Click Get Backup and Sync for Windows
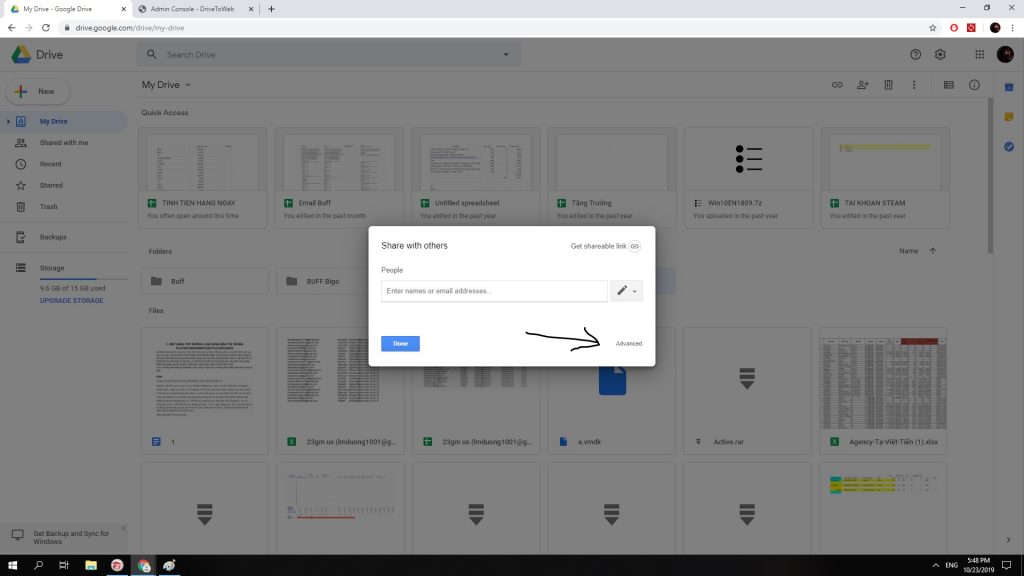Screen dimensions: 1024x576 [x=71, y=537]
